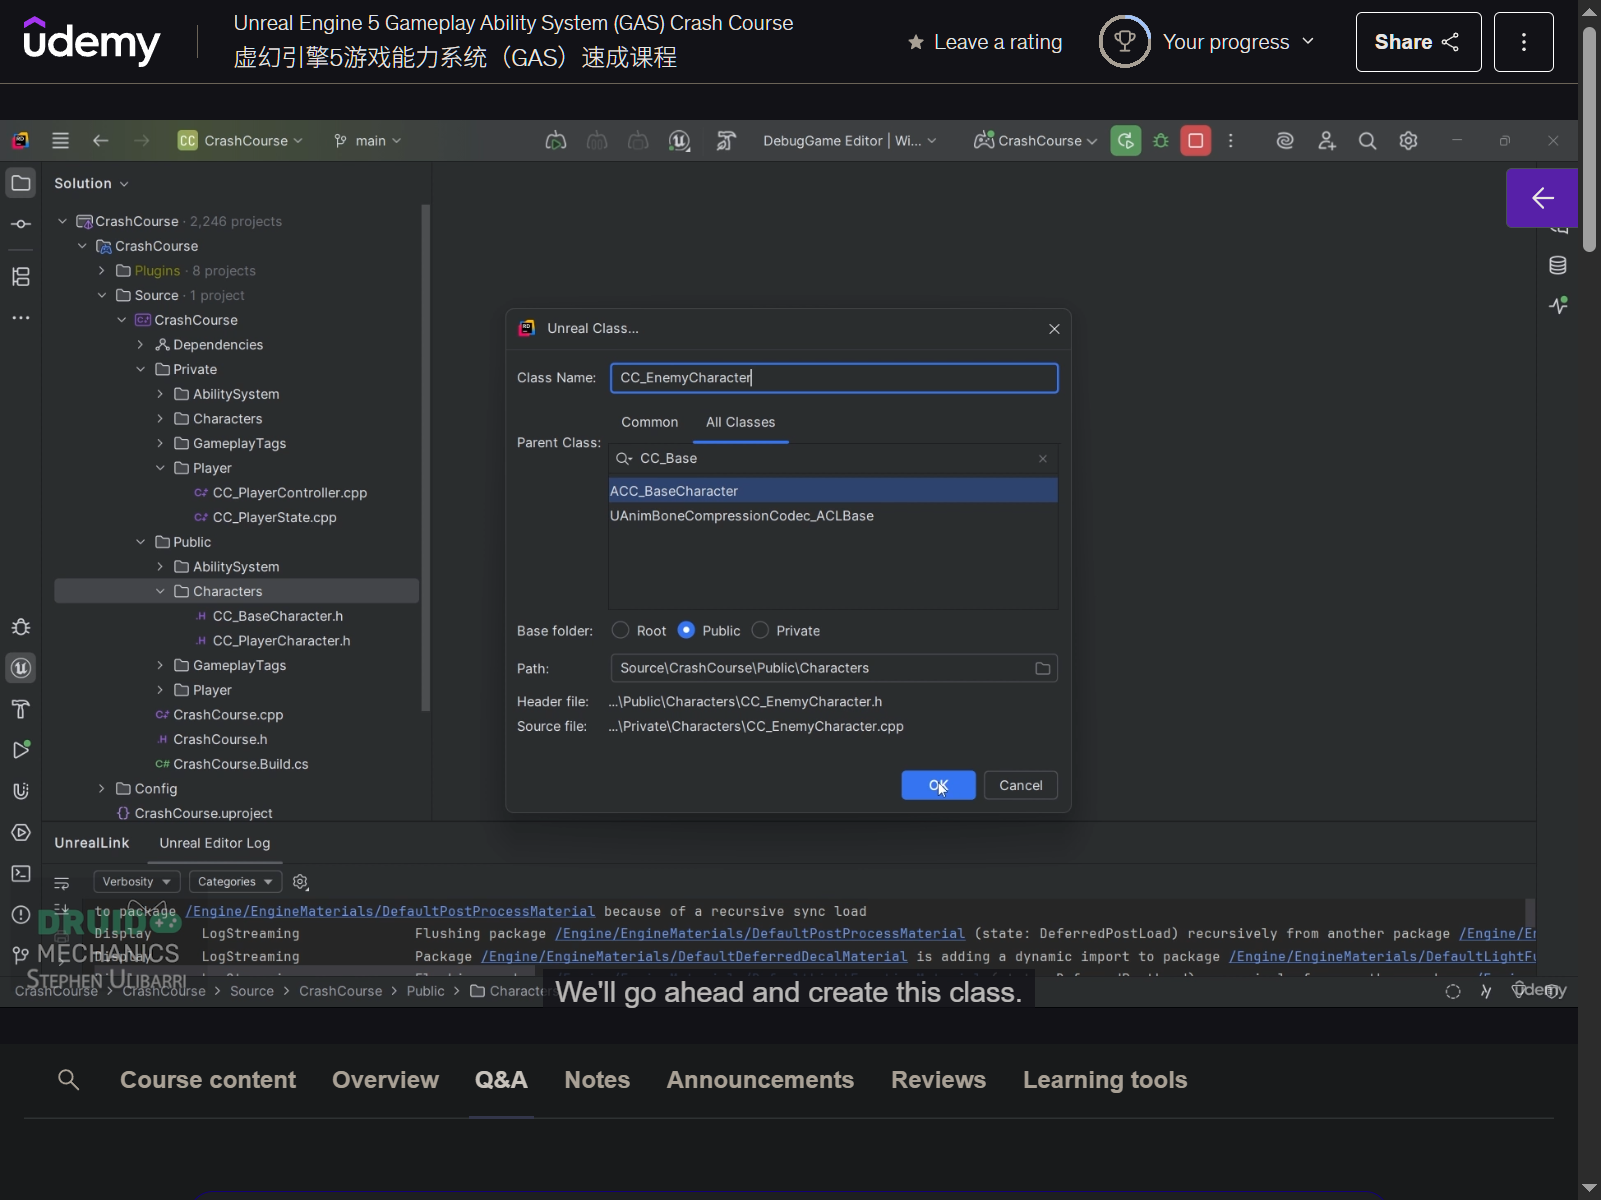
Task: Open the Commit tool window icon
Action: [x=21, y=224]
